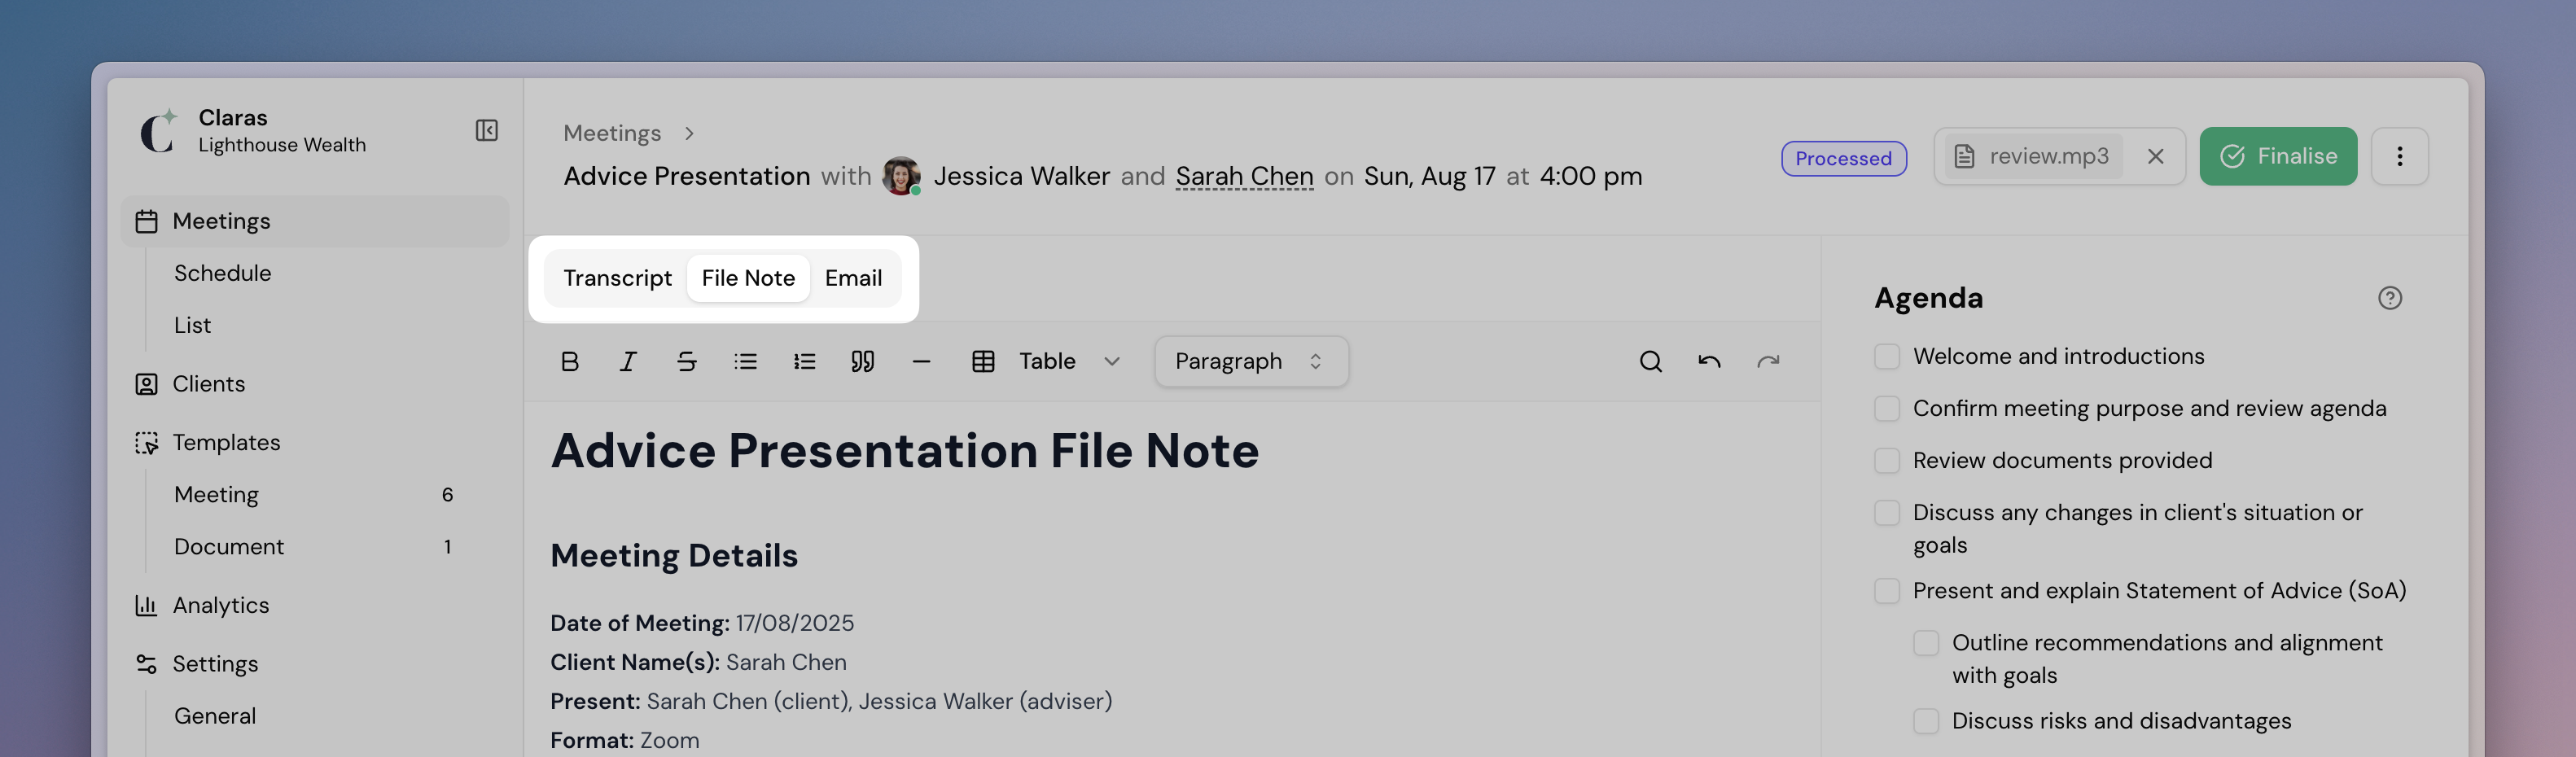Click the Finalise button
The image size is (2576, 757).
(2277, 156)
